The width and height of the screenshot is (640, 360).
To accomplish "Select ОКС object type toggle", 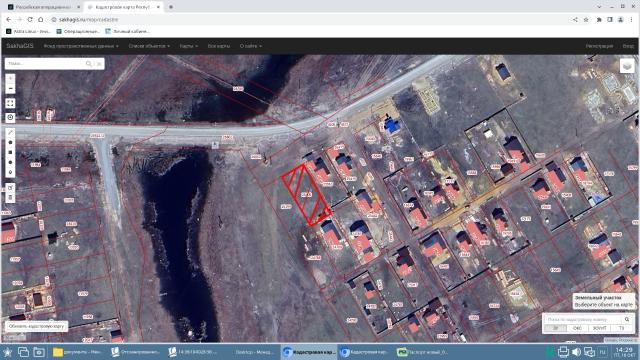I will 577,328.
